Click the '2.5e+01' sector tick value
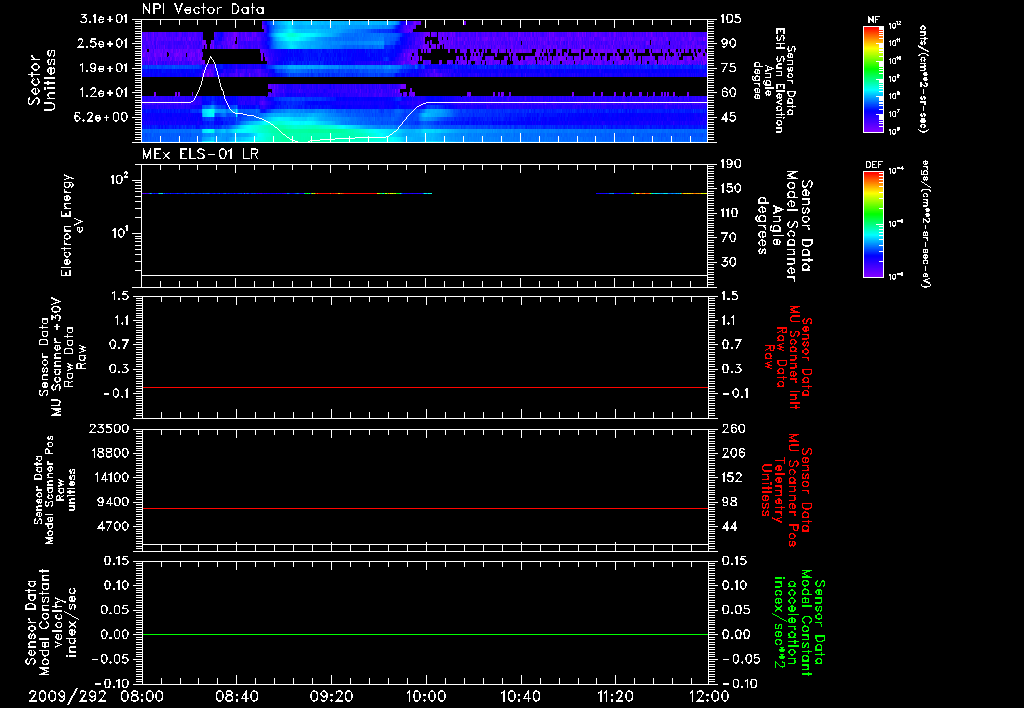This screenshot has width=1024, height=708. (104, 43)
